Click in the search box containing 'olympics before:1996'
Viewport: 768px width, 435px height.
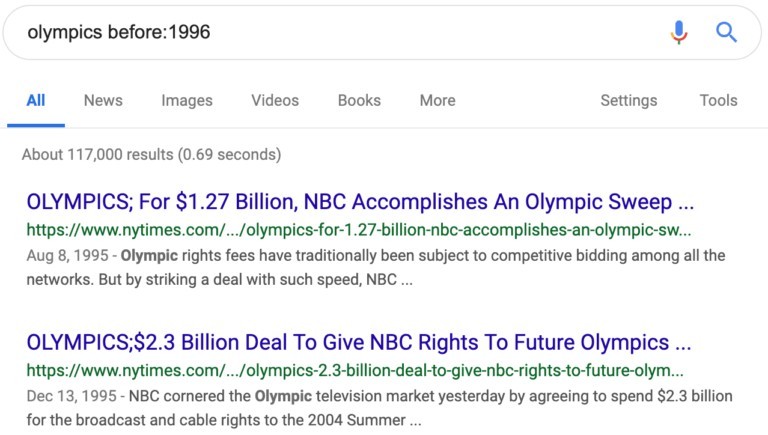(x=330, y=32)
